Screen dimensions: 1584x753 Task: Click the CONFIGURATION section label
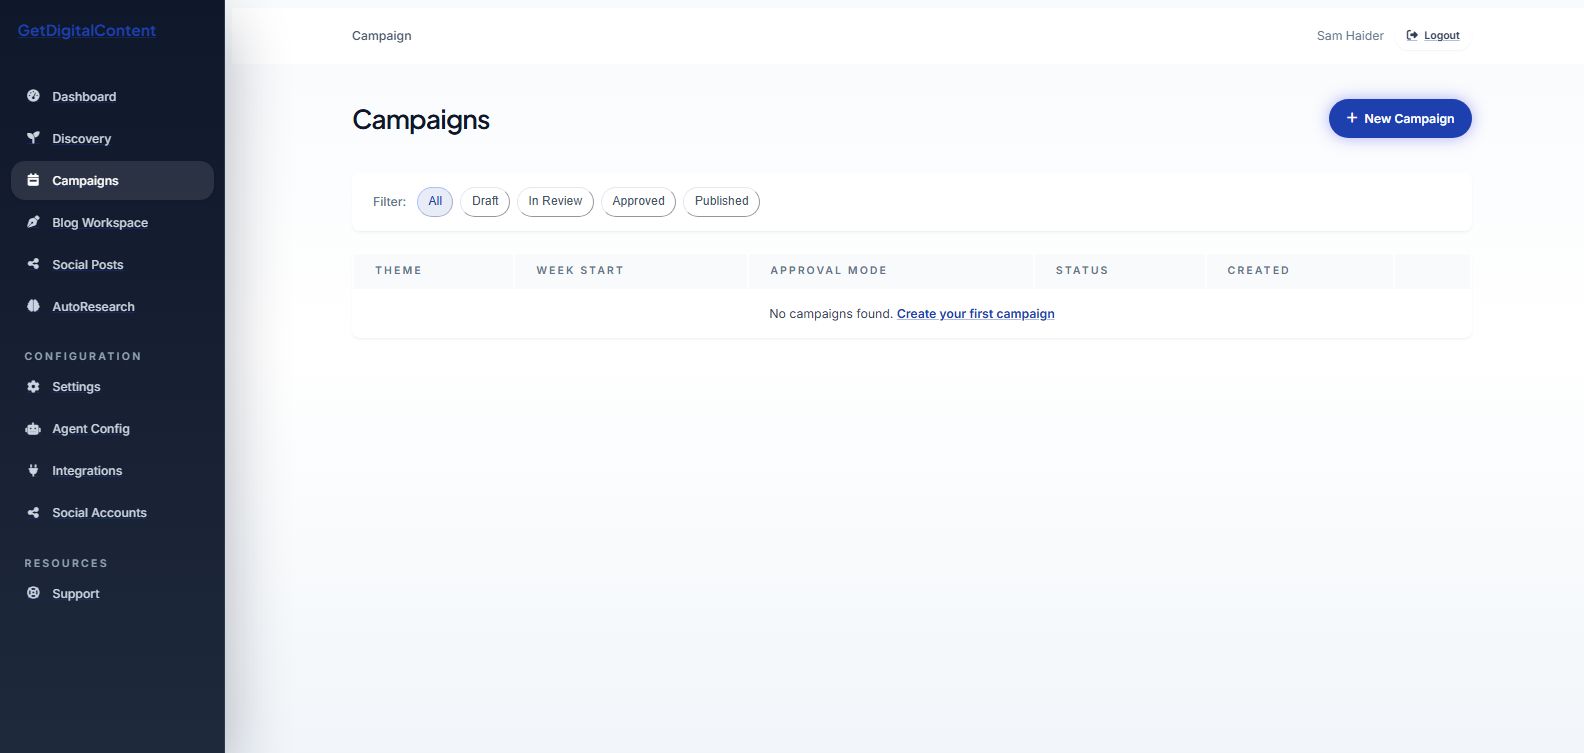[83, 356]
